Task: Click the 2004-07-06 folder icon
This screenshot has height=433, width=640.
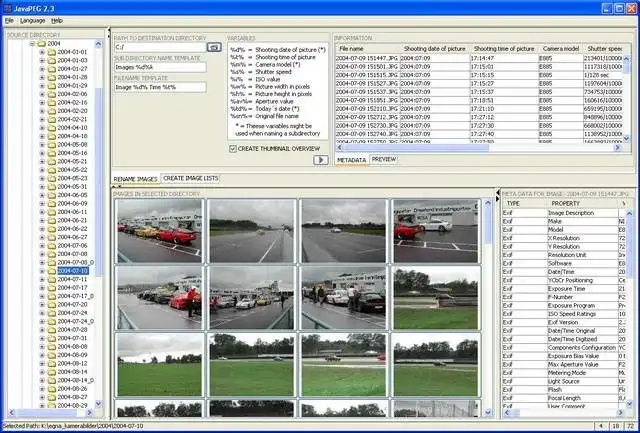Action: click(x=51, y=245)
